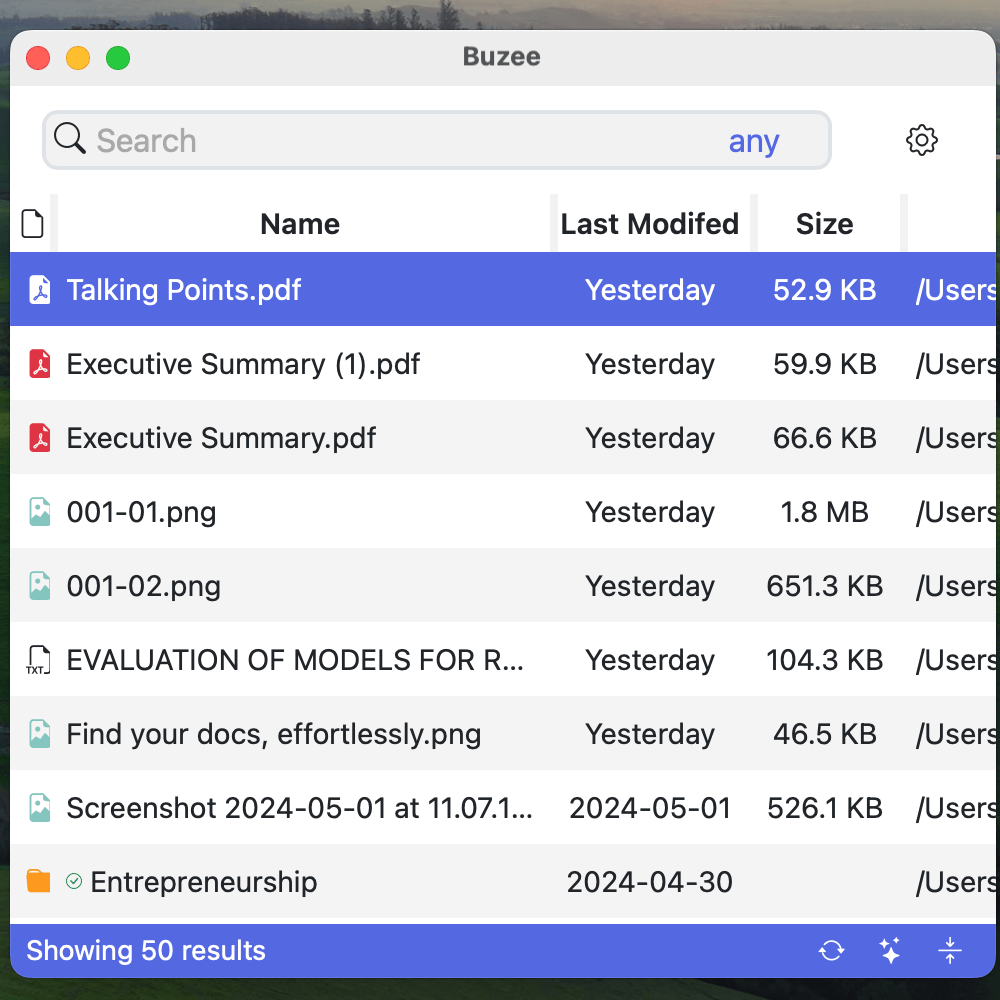Click the collapse icon in status bar

[950, 950]
